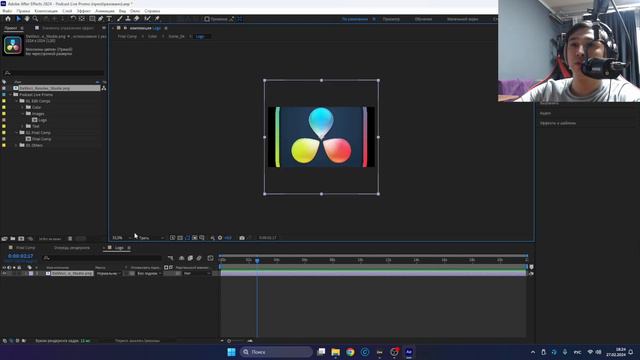Select the Roto Brush tool
Image resolution: width=640 pixels, height=360 pixels.
[x=147, y=19]
